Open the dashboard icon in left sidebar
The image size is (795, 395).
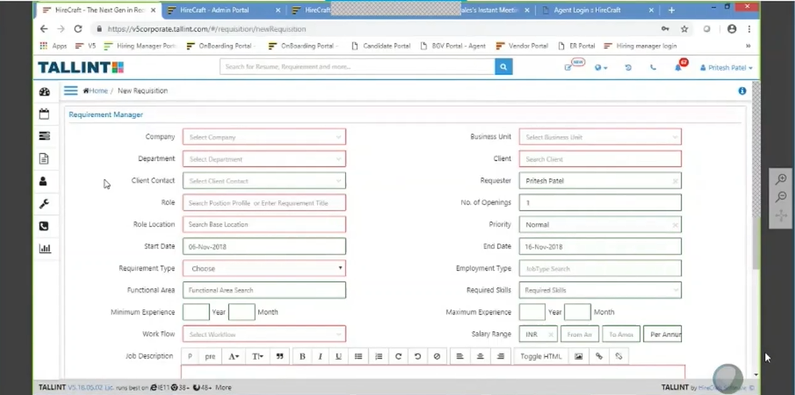point(45,92)
